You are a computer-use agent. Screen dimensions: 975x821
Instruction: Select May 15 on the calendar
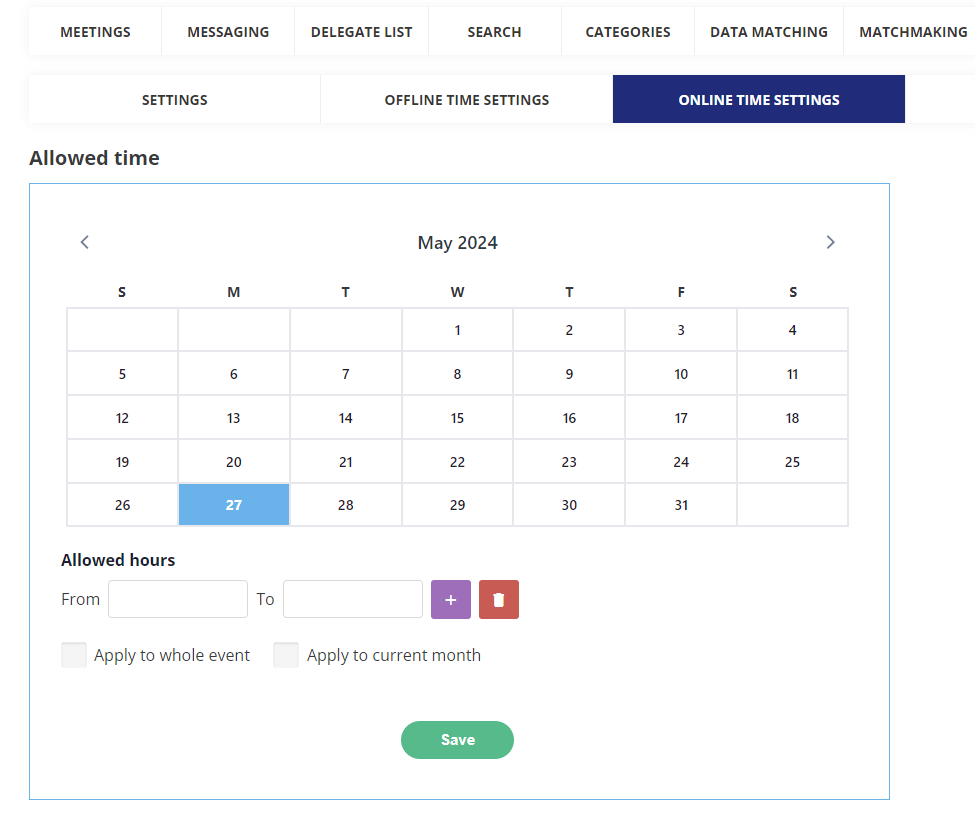coord(457,418)
